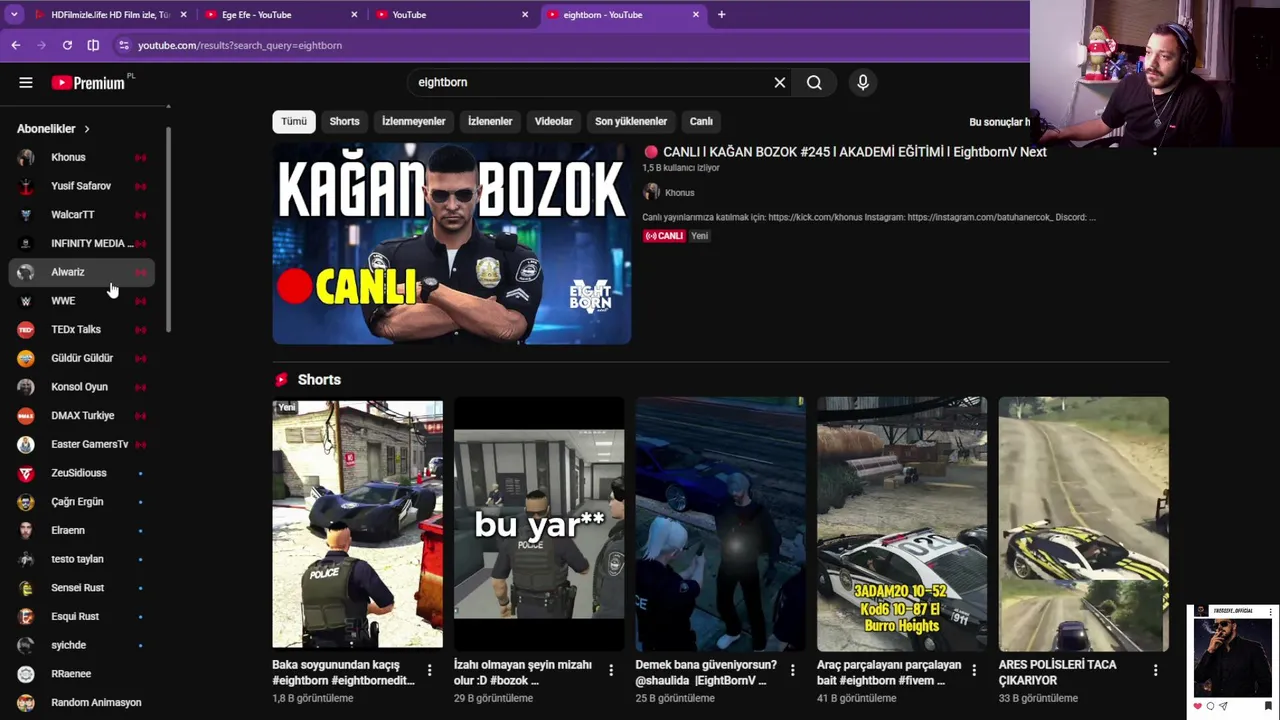Play the Demek bana güveniyorsun short
This screenshot has width=1280, height=720.
(720, 524)
